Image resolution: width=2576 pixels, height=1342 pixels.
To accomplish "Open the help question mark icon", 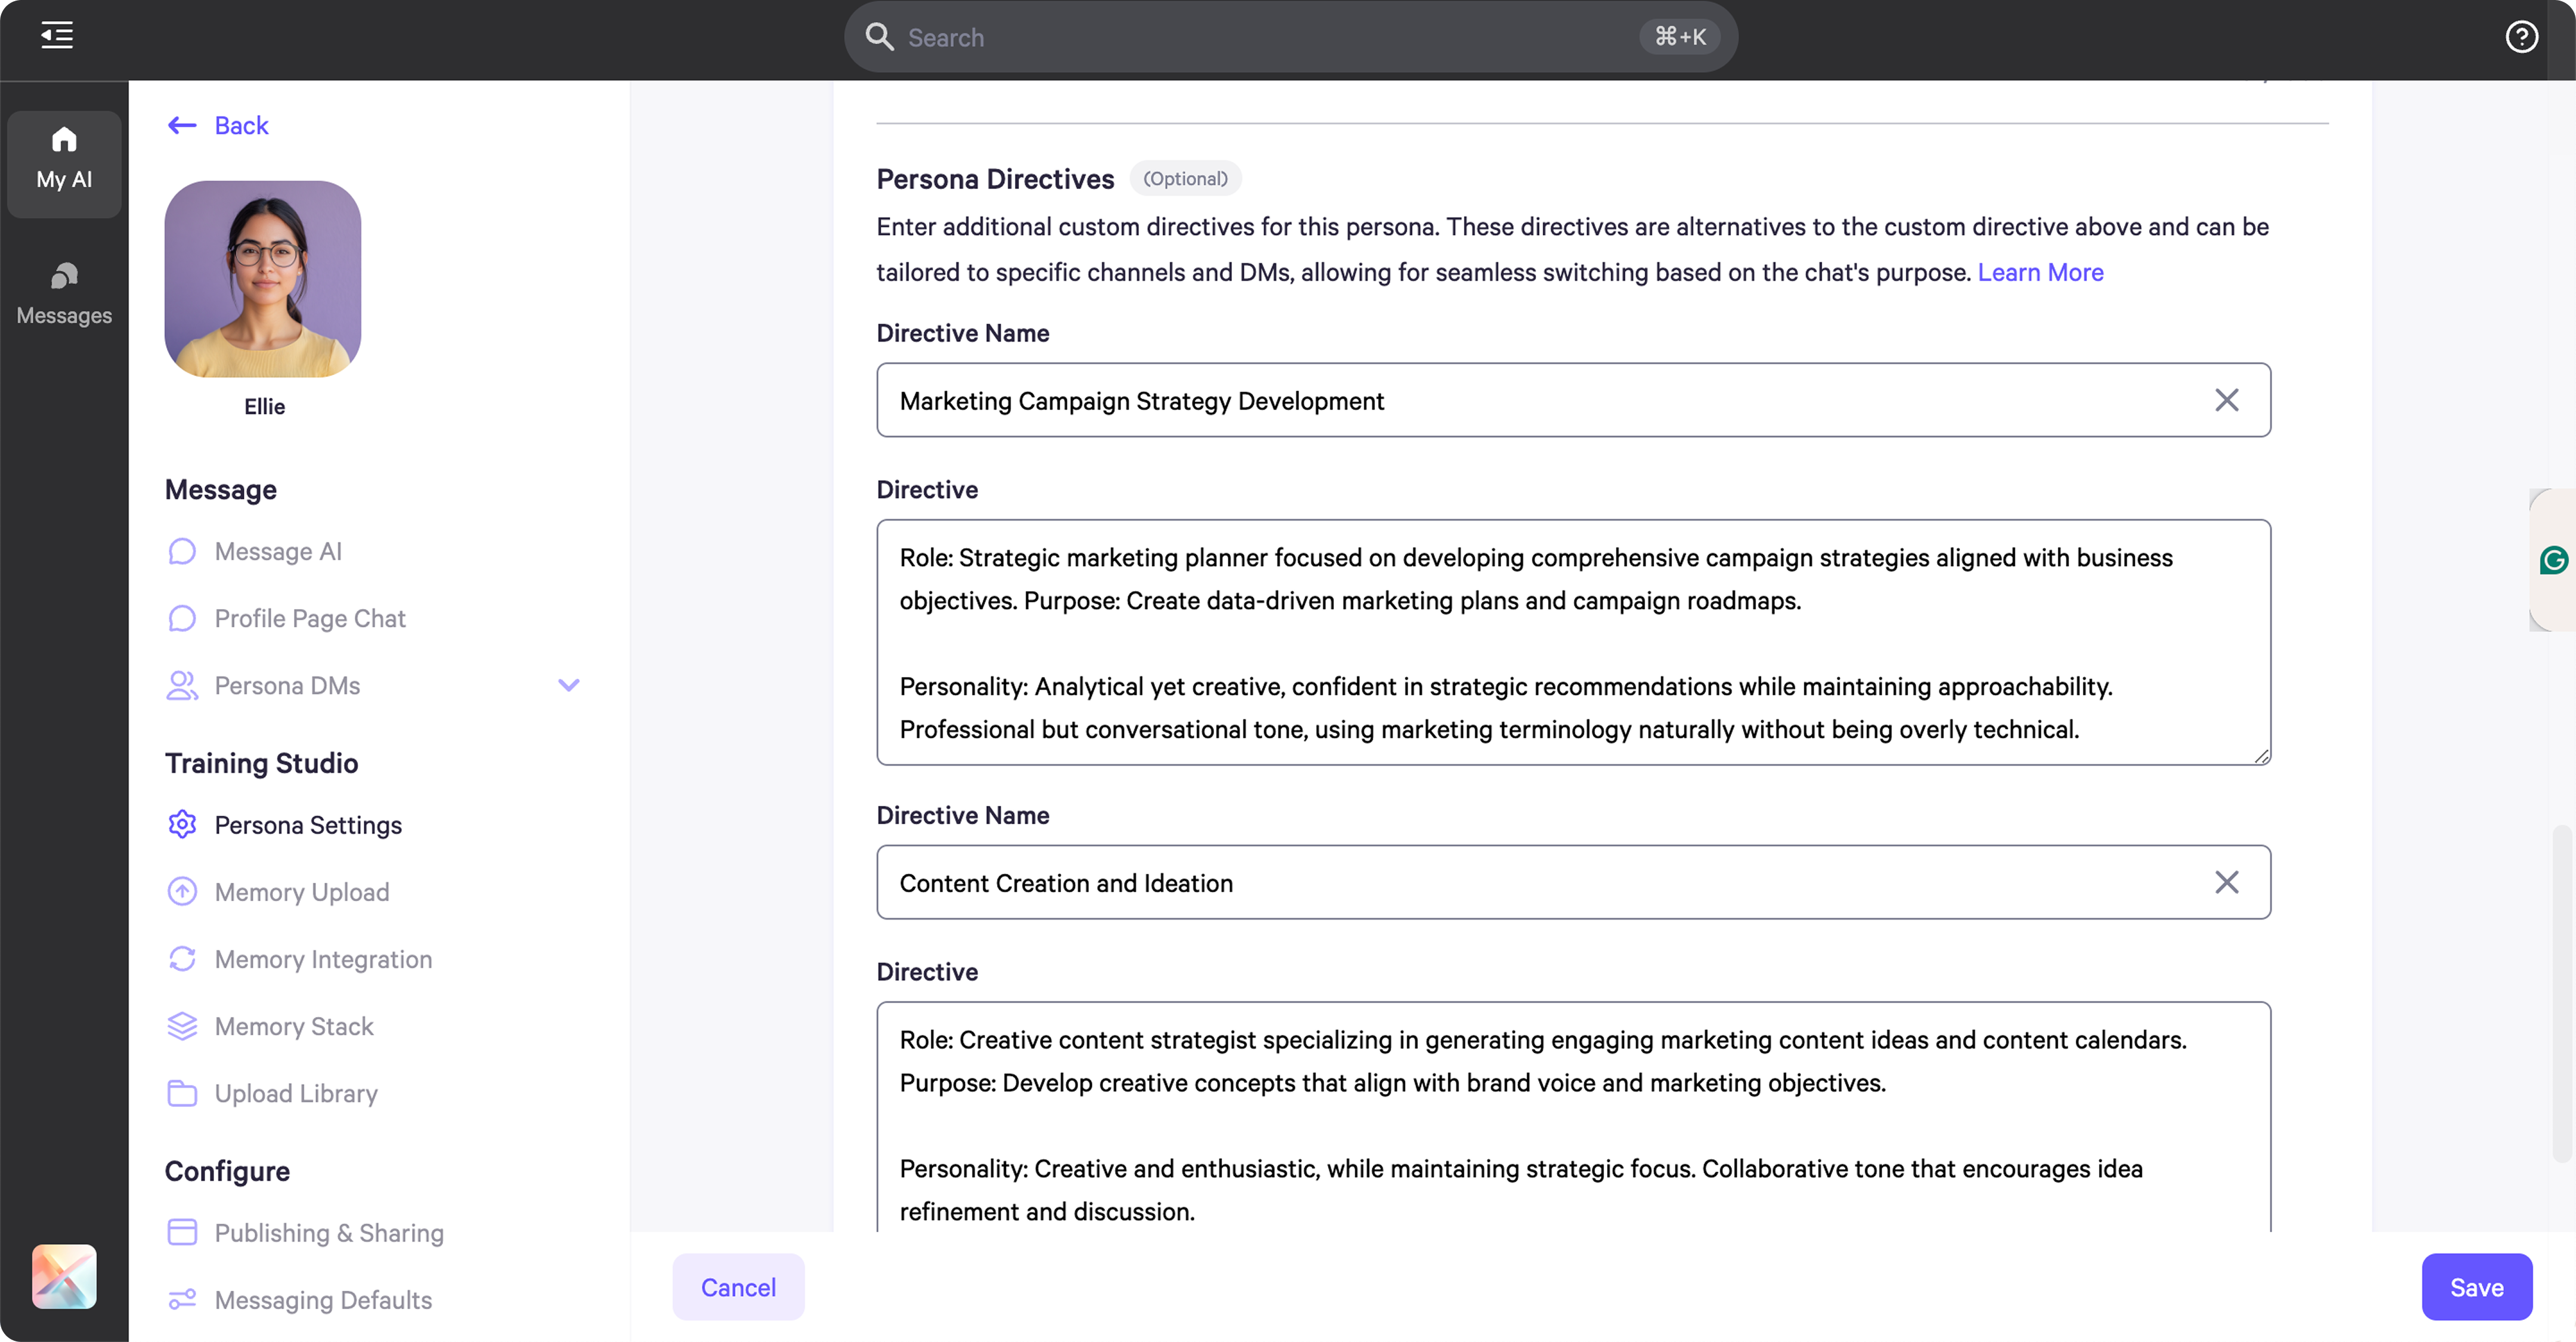I will tap(2520, 37).
